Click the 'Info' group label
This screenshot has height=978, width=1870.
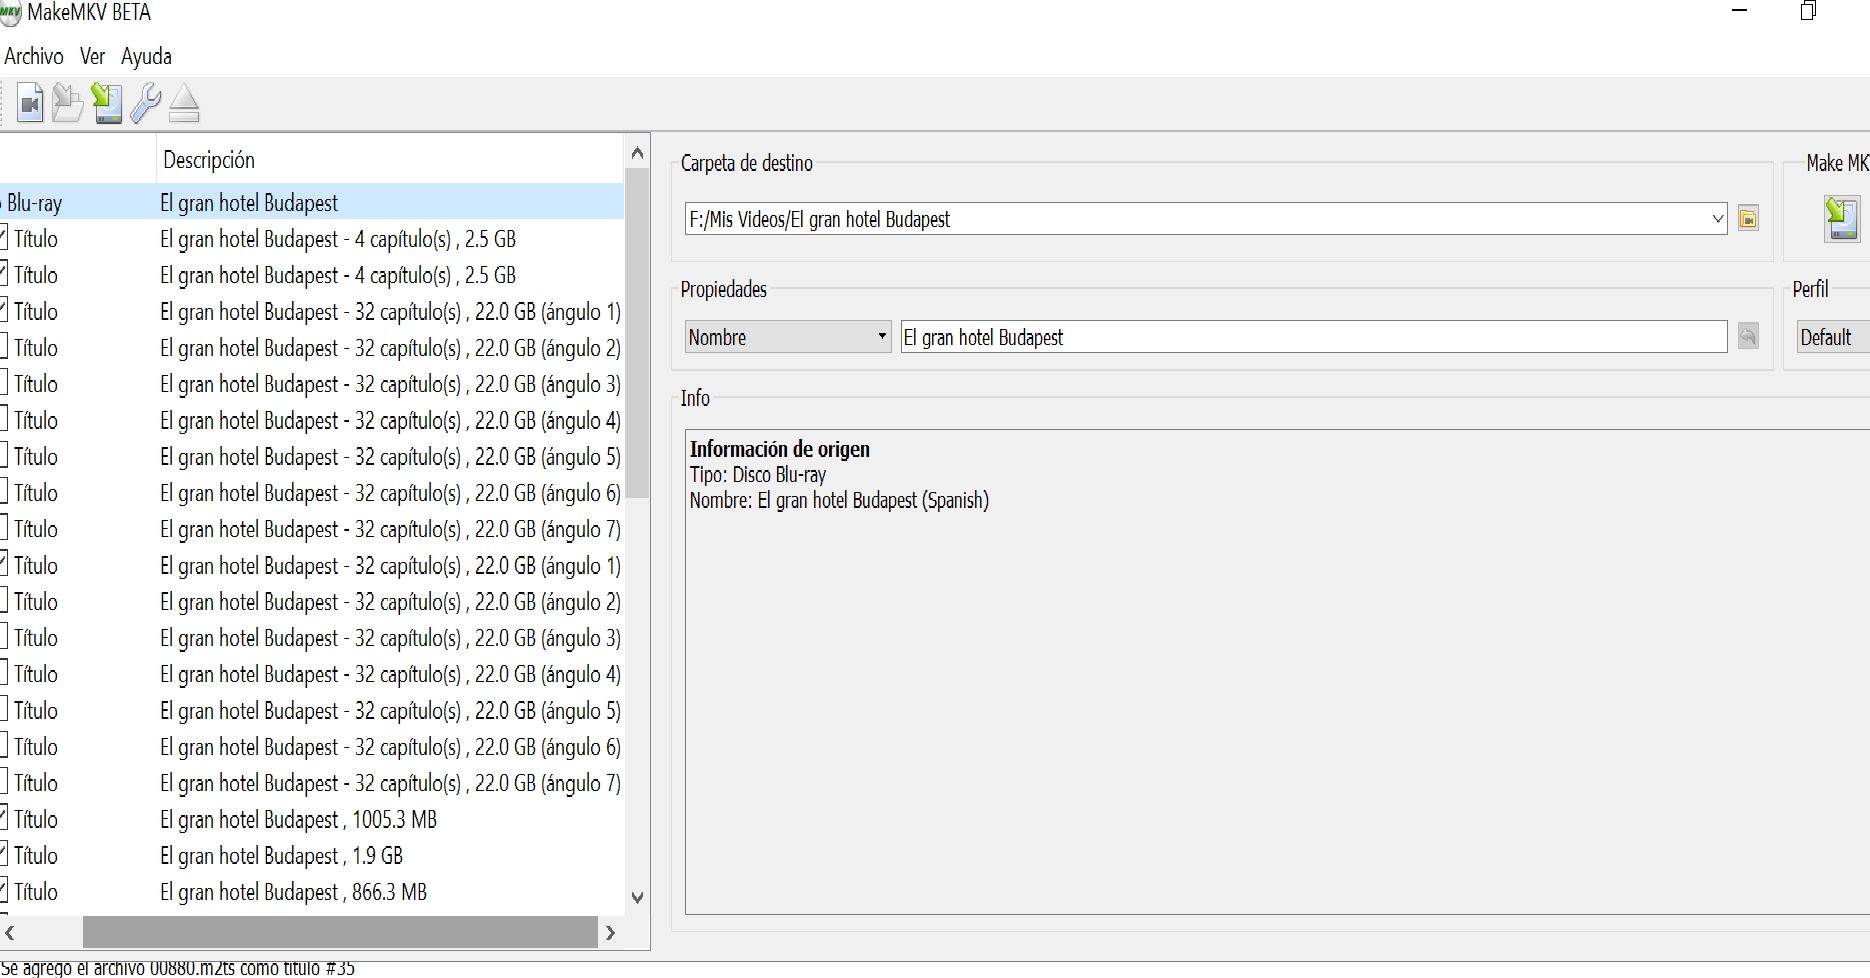695,398
